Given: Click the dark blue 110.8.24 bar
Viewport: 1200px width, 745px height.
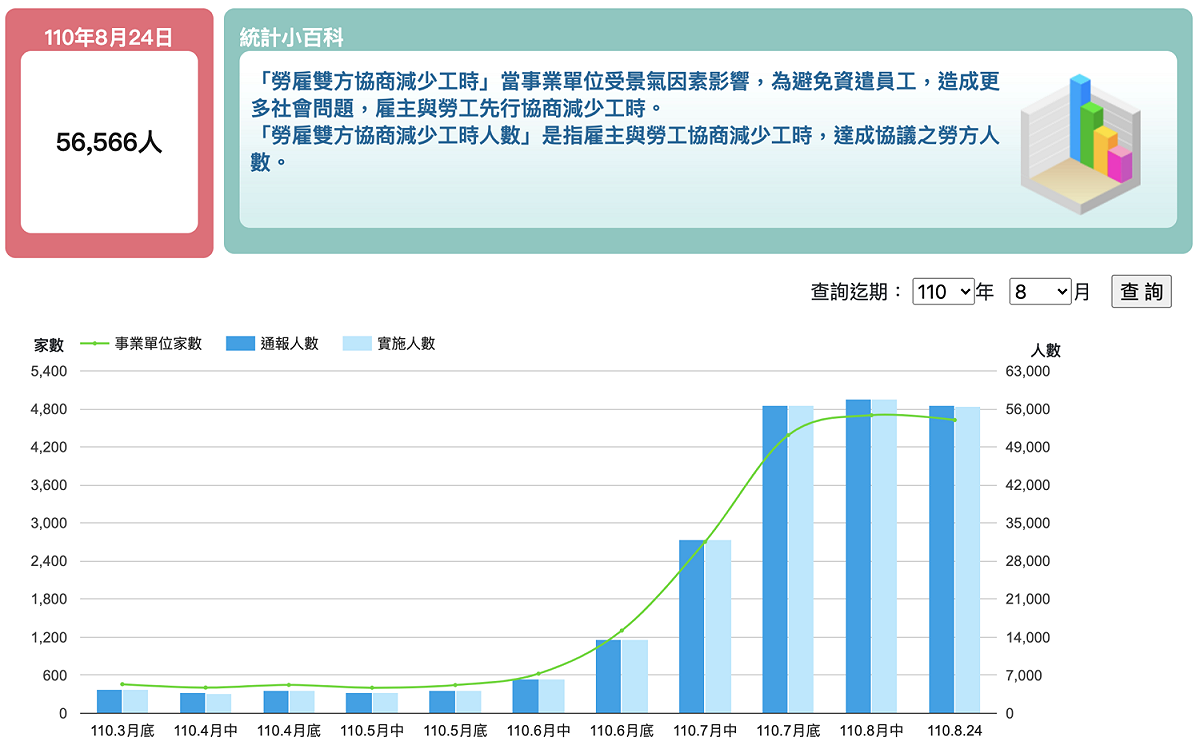Looking at the screenshot, I should [941, 559].
